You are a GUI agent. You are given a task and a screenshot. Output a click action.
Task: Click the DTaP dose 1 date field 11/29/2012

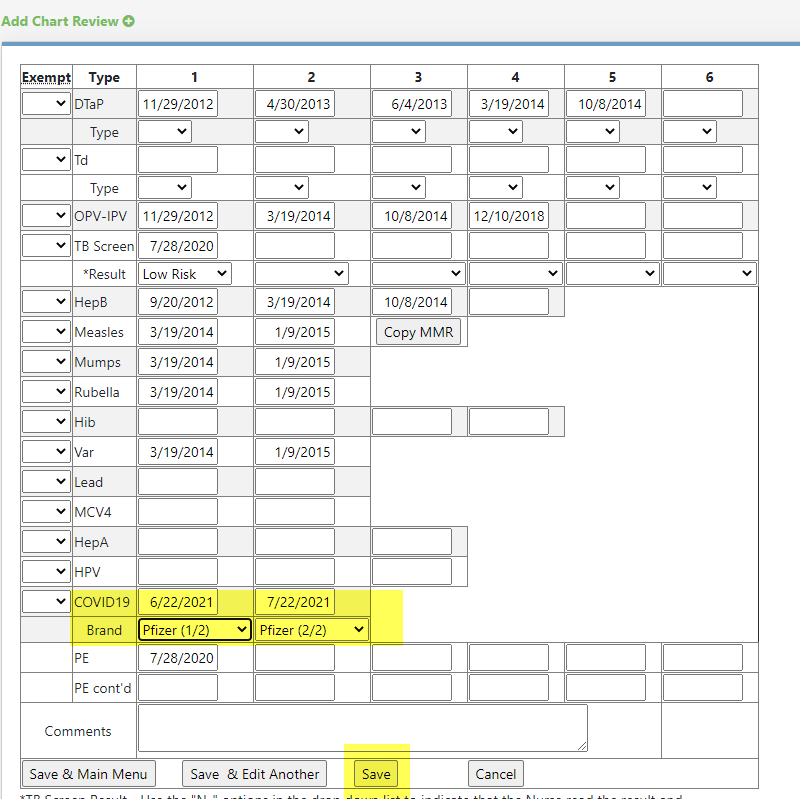[178, 104]
